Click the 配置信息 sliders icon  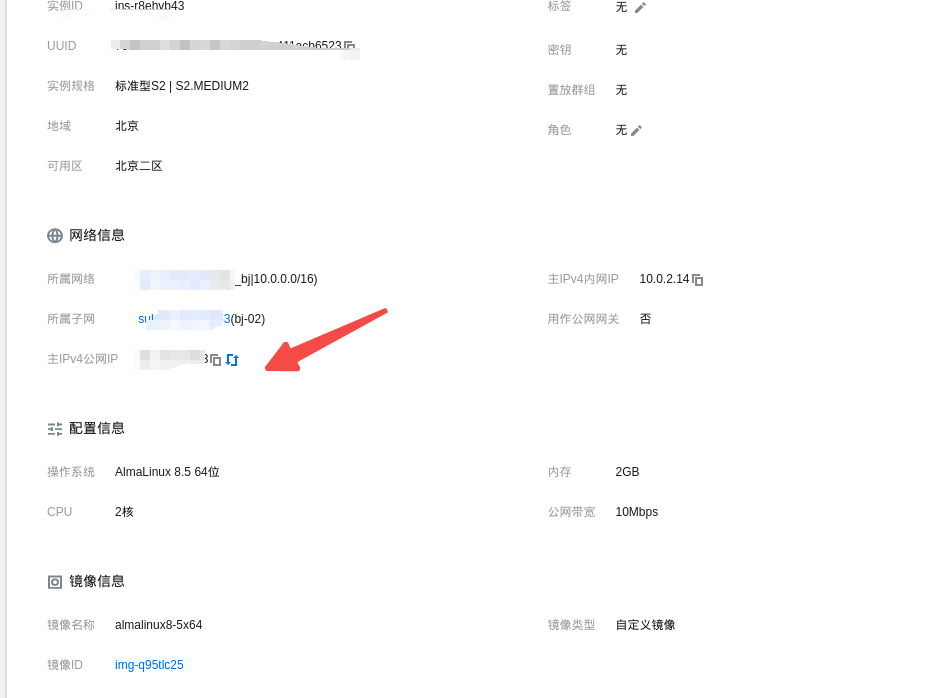click(55, 429)
